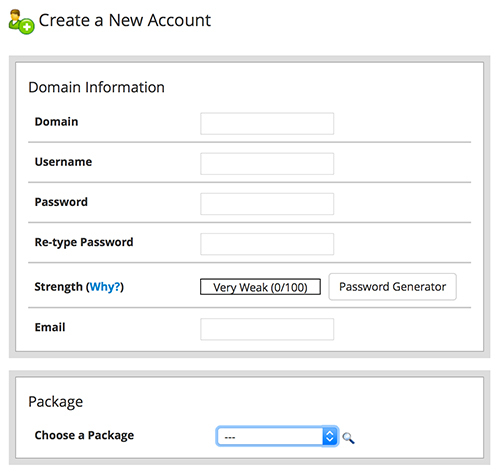
Task: Select the Email input box
Action: point(267,329)
